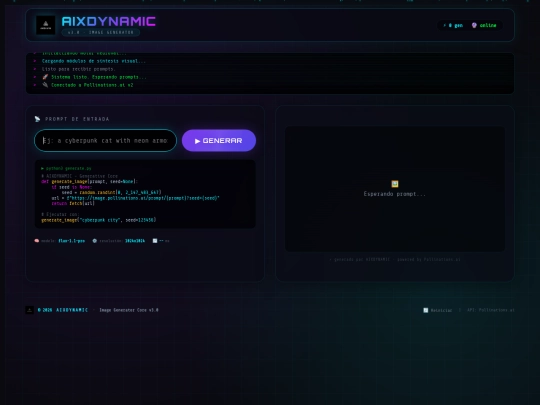Click the gear icon beside the resolución label
The image size is (540, 405).
click(95, 241)
